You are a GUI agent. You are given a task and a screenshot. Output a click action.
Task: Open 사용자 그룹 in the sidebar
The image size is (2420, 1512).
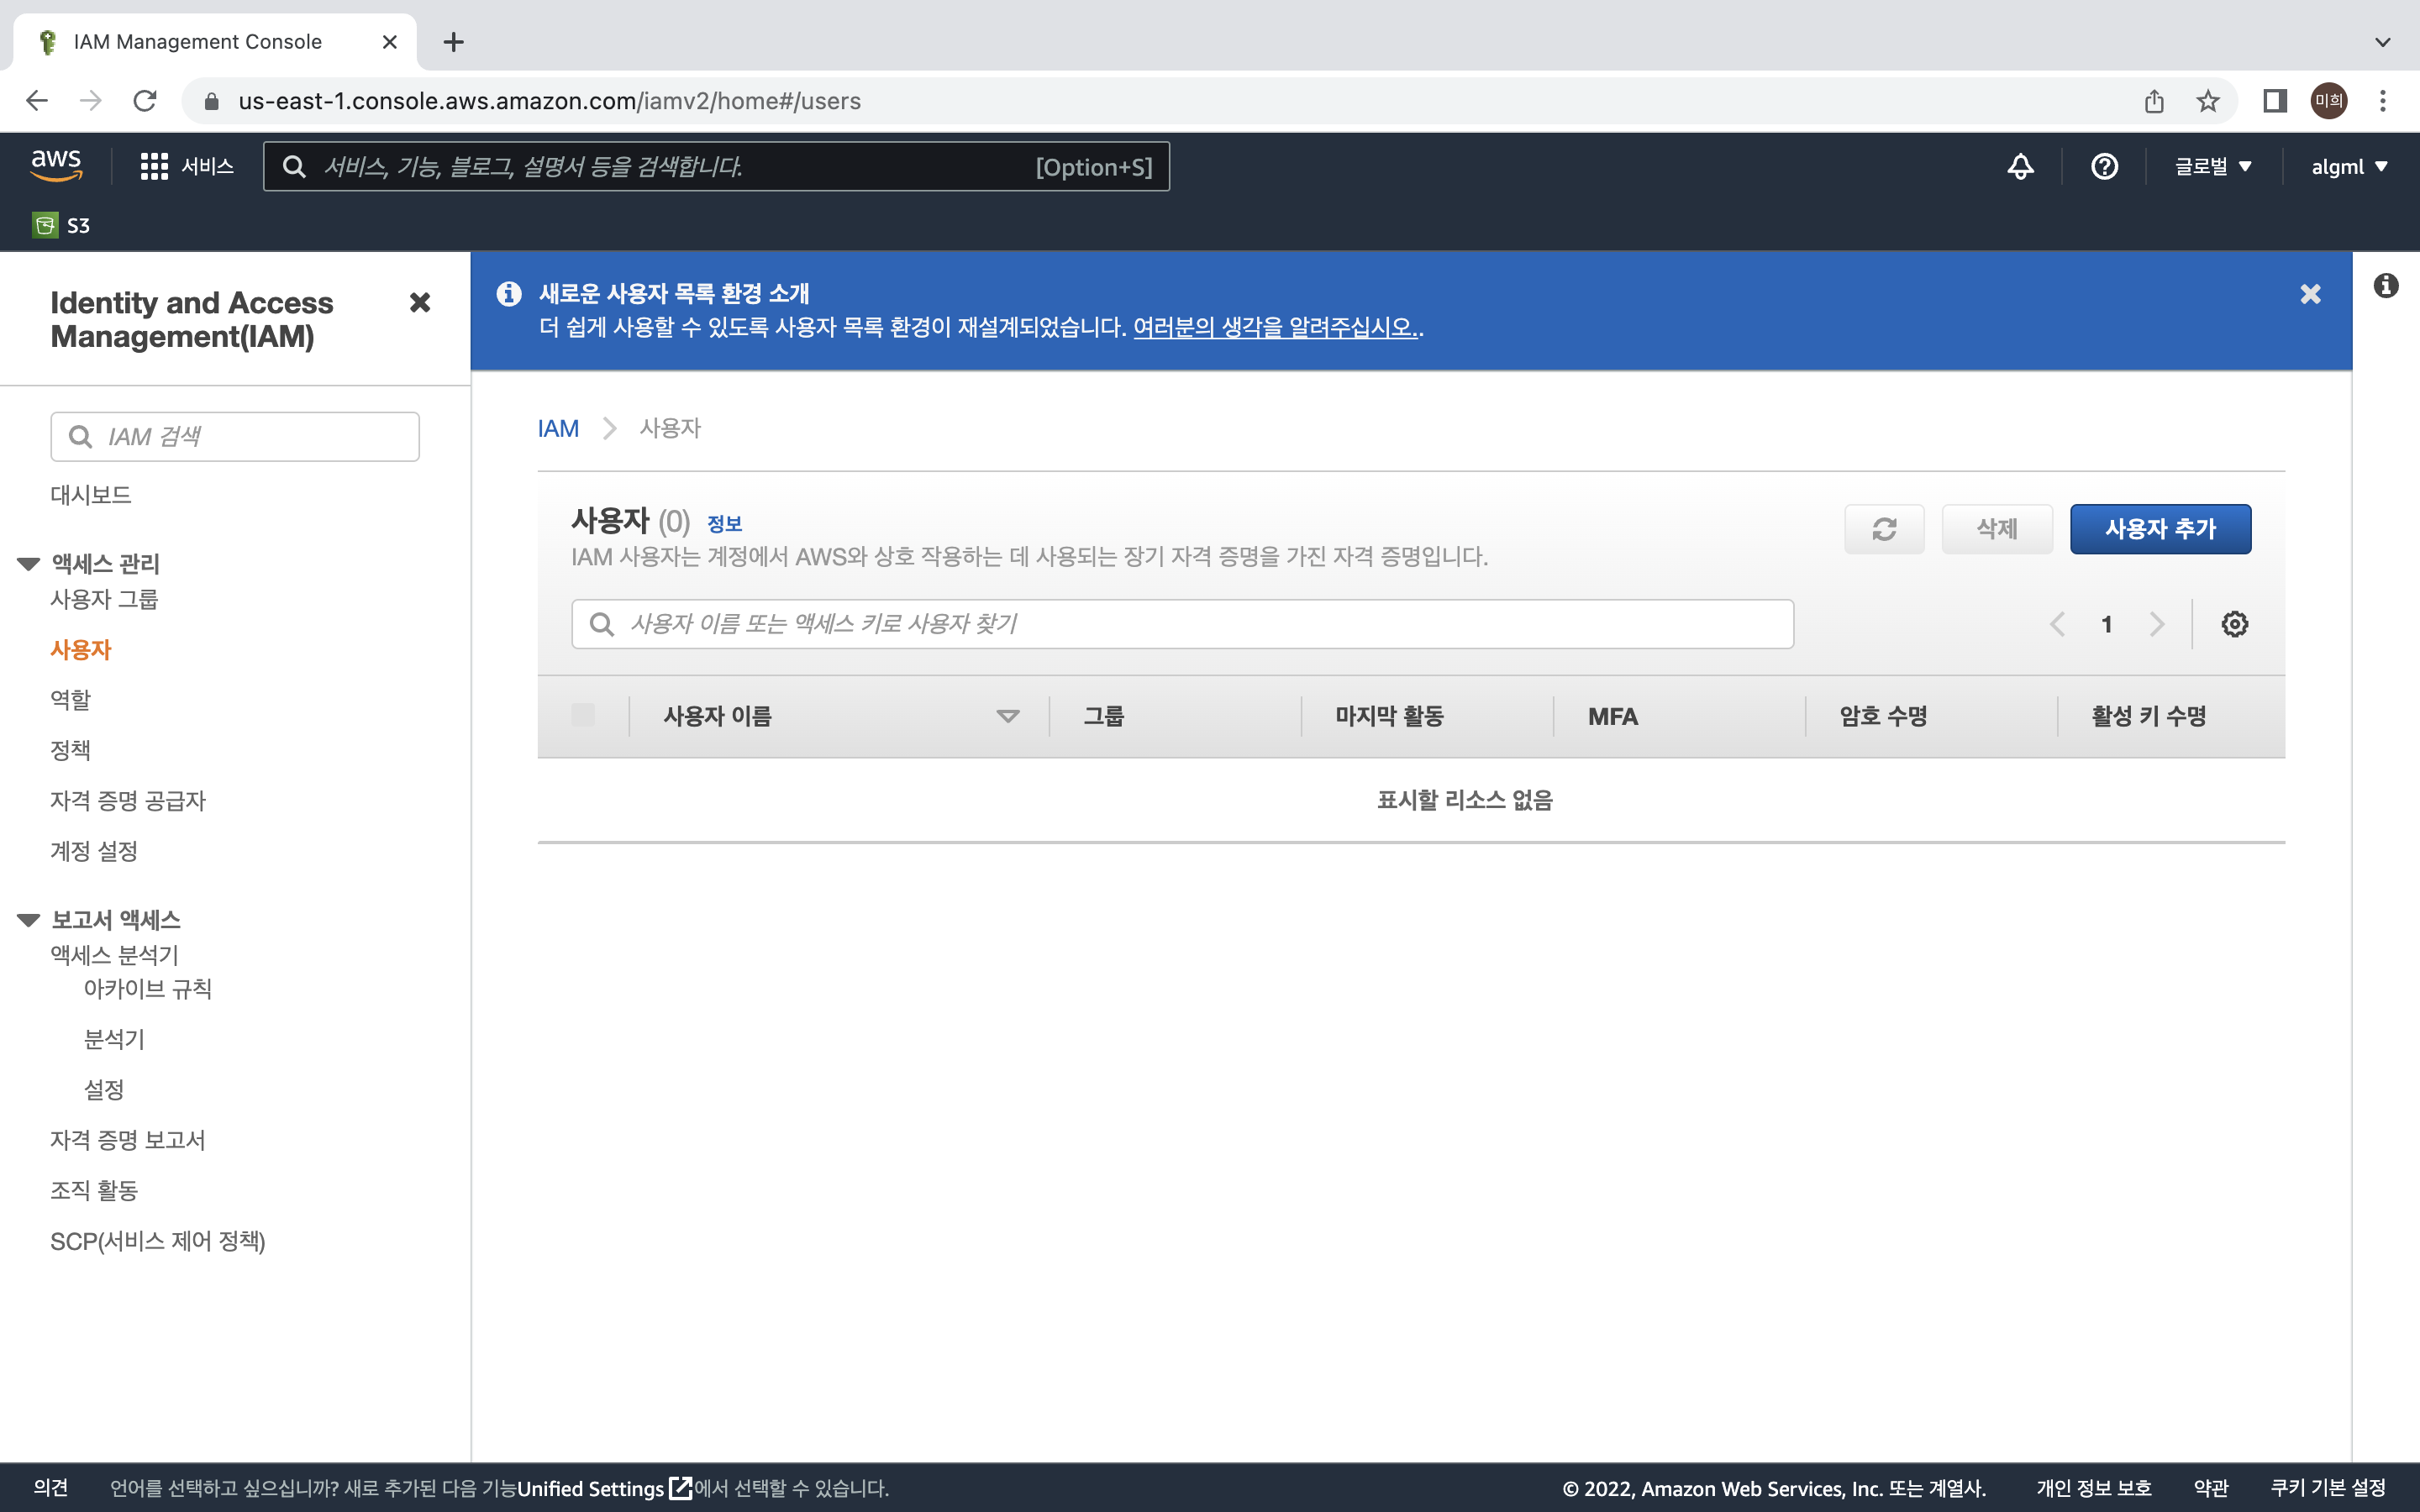[x=104, y=599]
